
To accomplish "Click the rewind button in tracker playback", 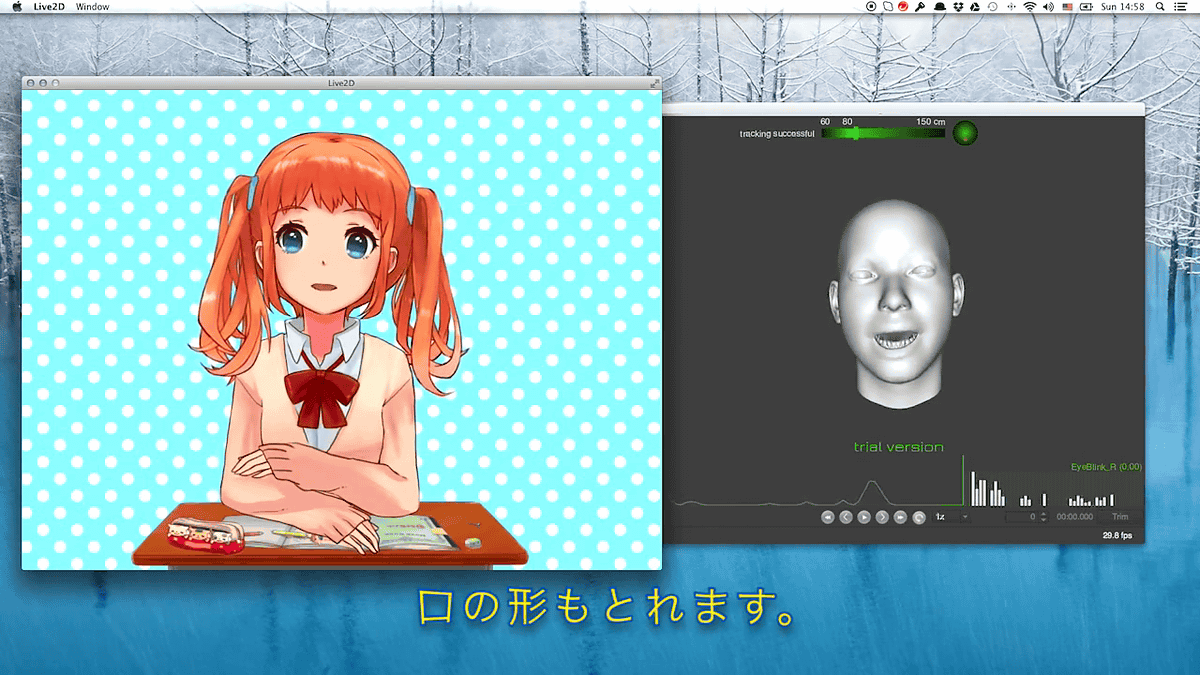I will coord(827,517).
